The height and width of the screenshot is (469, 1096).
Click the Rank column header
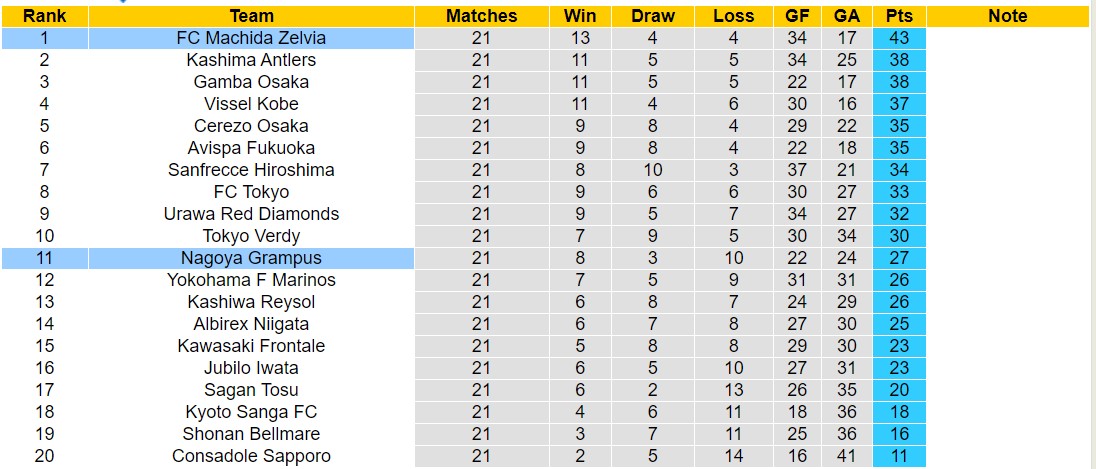pos(44,16)
